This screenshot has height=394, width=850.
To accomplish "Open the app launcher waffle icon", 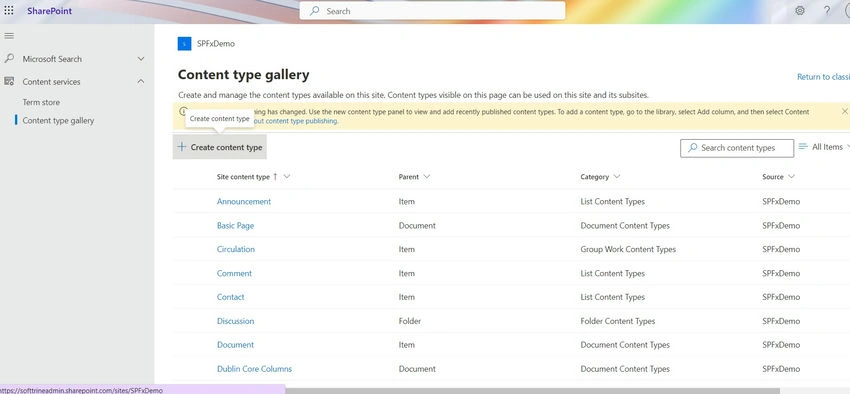I will 9,11.
